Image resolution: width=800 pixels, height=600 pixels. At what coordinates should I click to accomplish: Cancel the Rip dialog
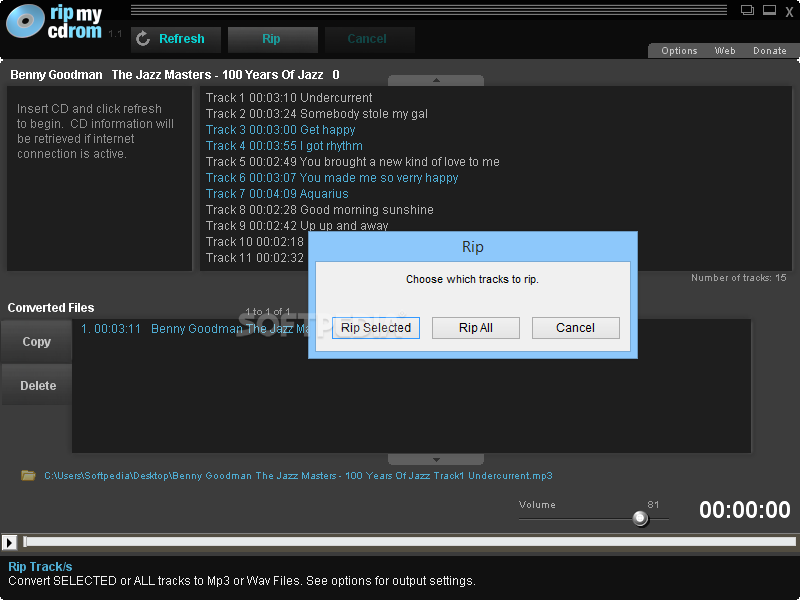[x=576, y=328]
